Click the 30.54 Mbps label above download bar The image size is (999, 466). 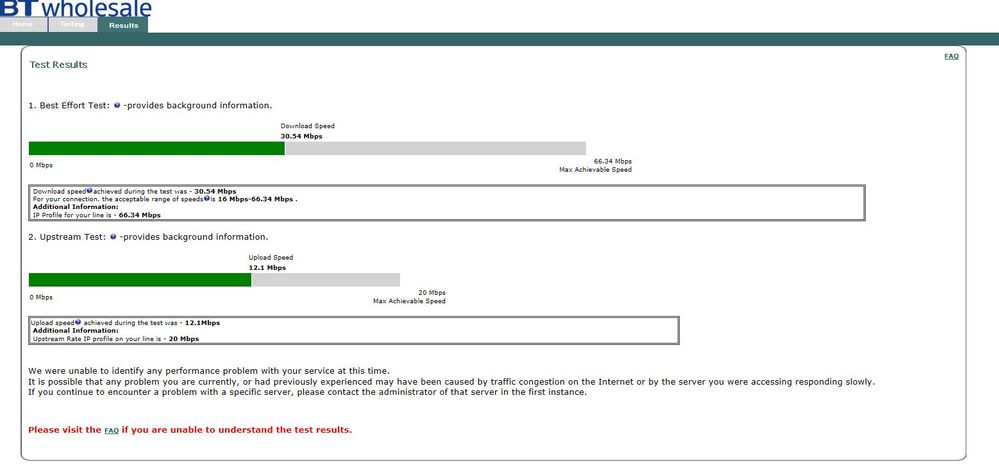301,136
